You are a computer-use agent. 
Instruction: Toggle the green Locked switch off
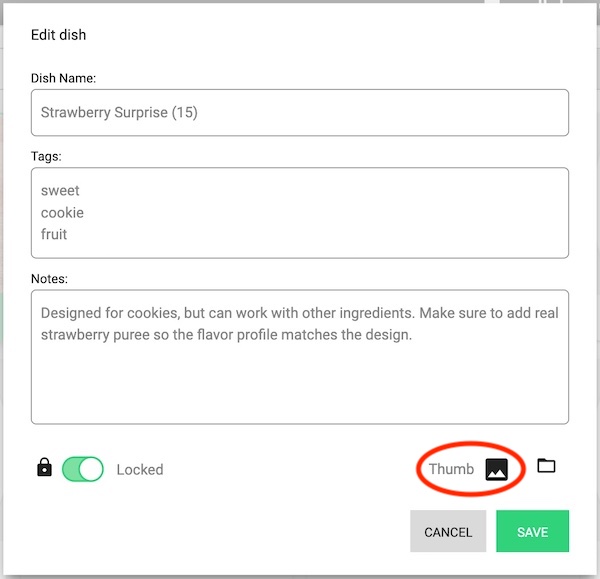(83, 469)
